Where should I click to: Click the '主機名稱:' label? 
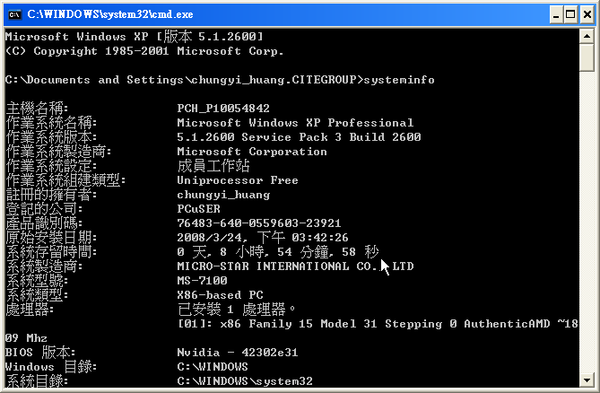tap(37, 108)
